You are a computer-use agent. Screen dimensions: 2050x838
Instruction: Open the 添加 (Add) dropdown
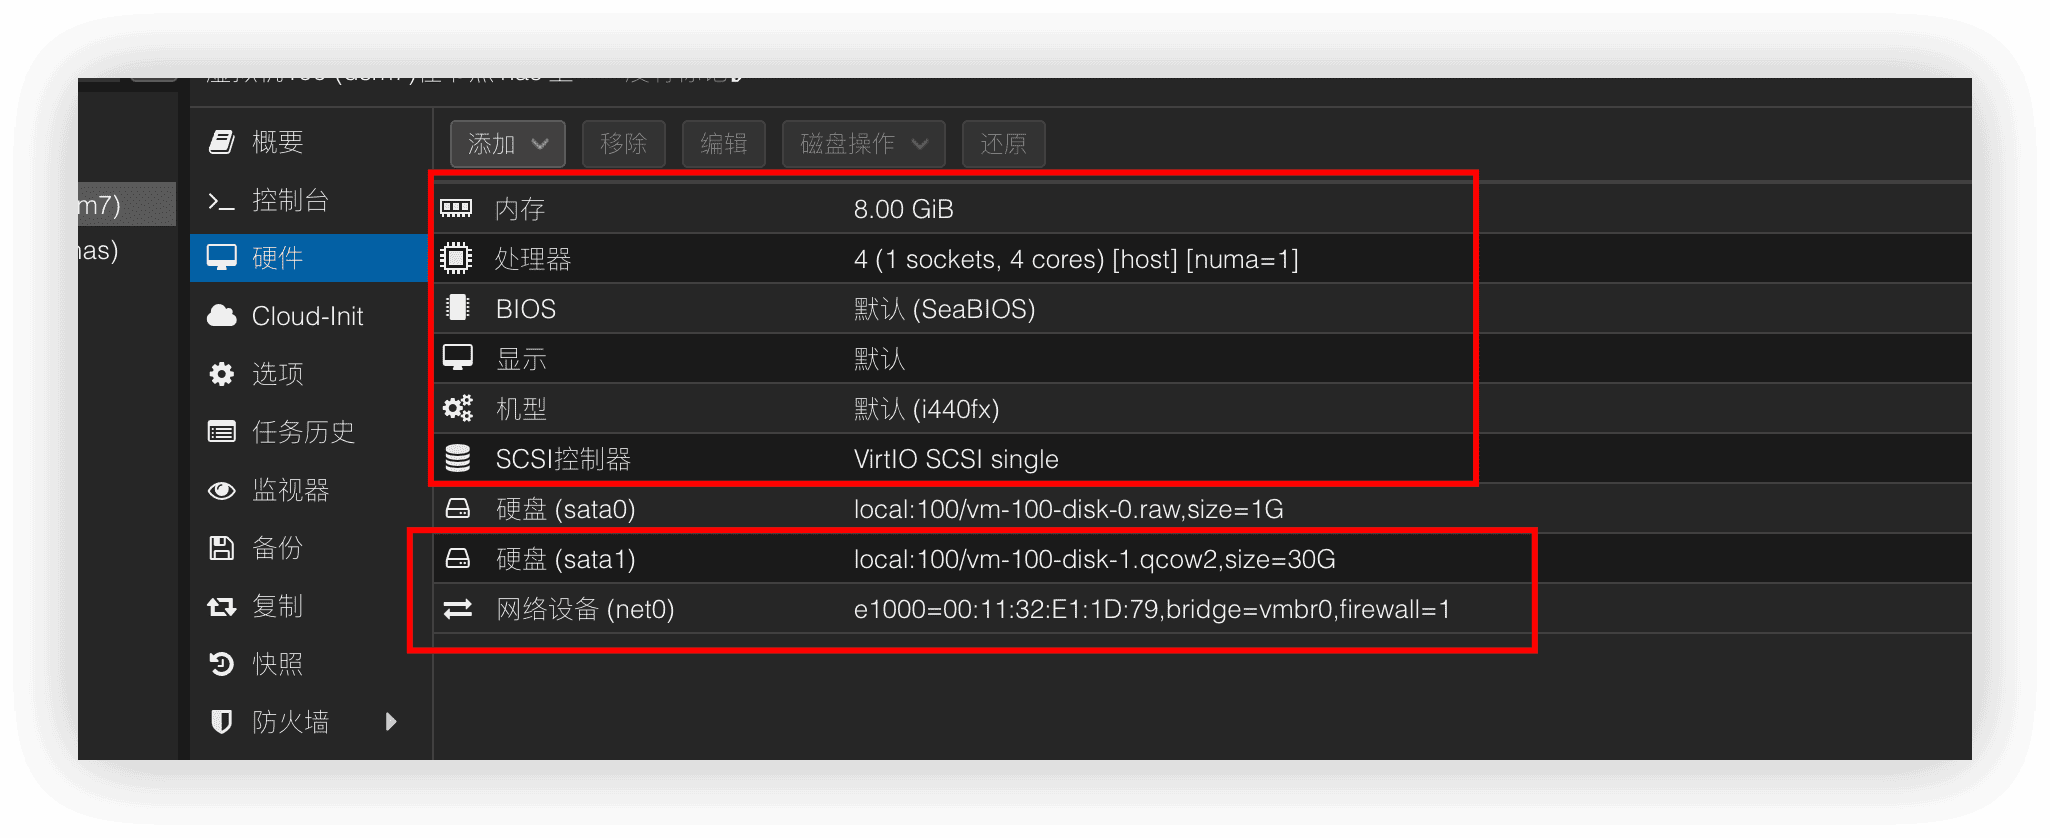pyautogui.click(x=507, y=144)
